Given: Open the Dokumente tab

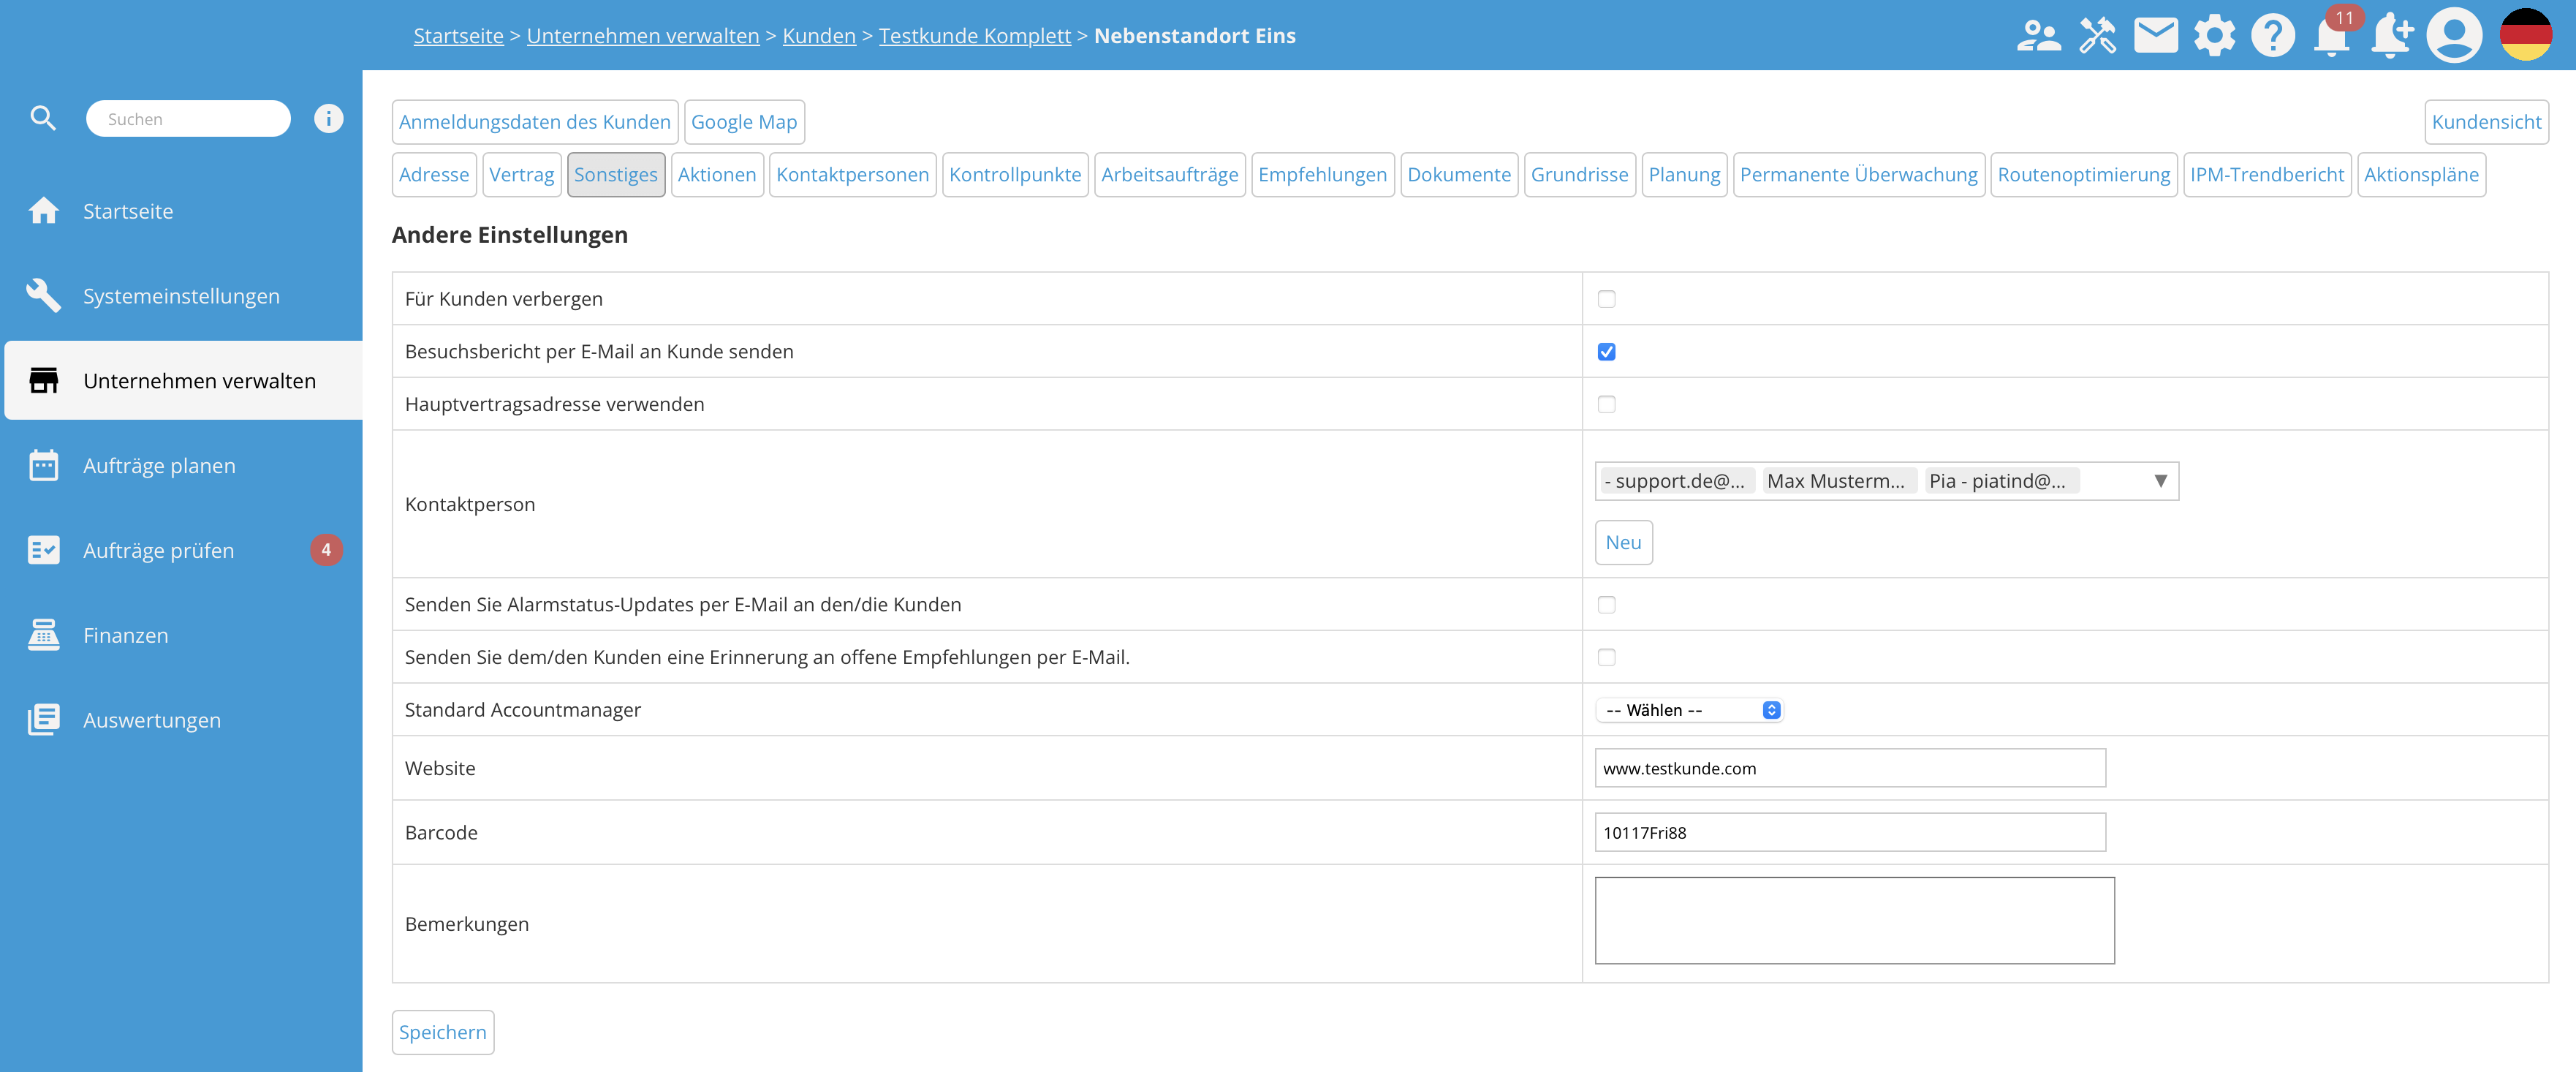Looking at the screenshot, I should [x=1458, y=175].
